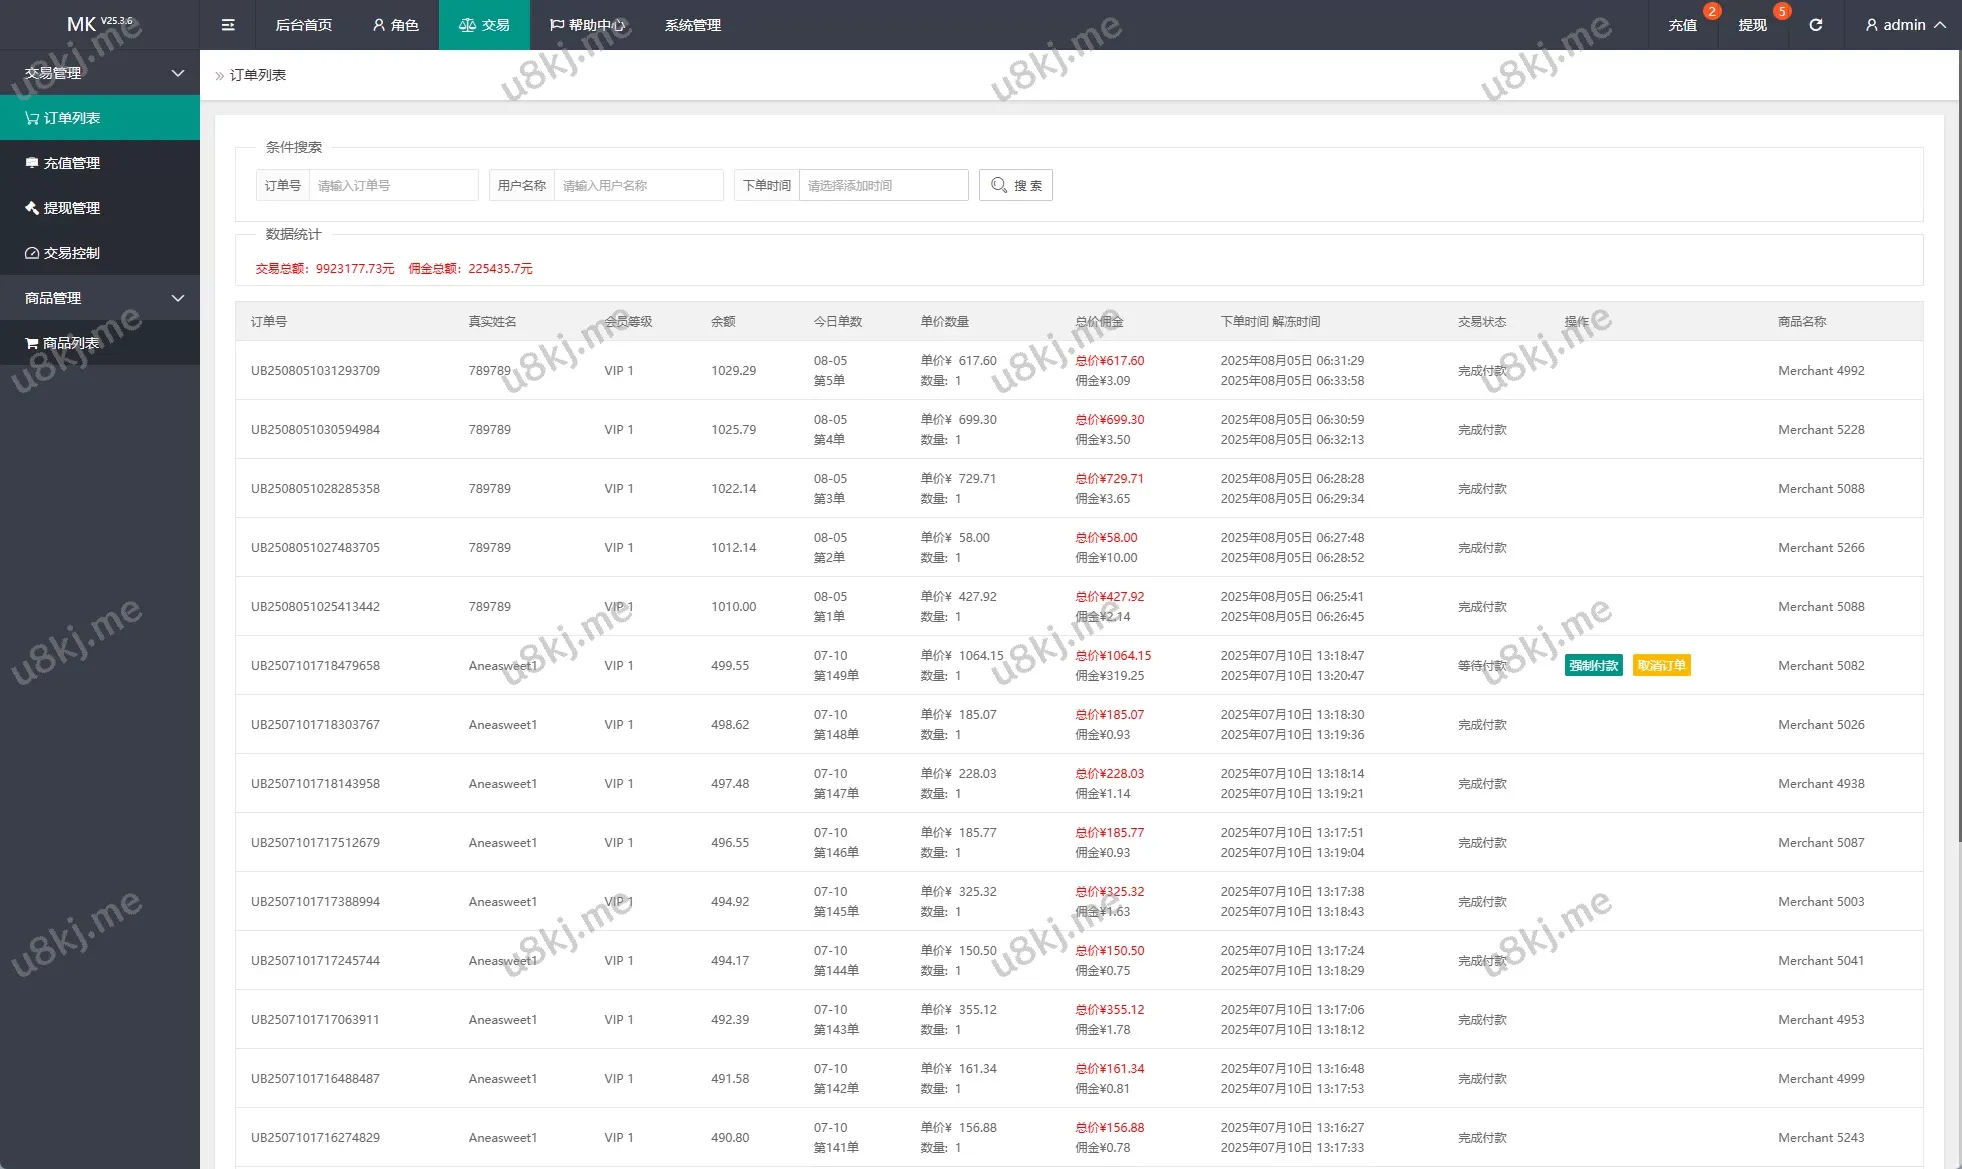Switch to 后台首页 top menu
This screenshot has width=1962, height=1169.
coord(303,25)
